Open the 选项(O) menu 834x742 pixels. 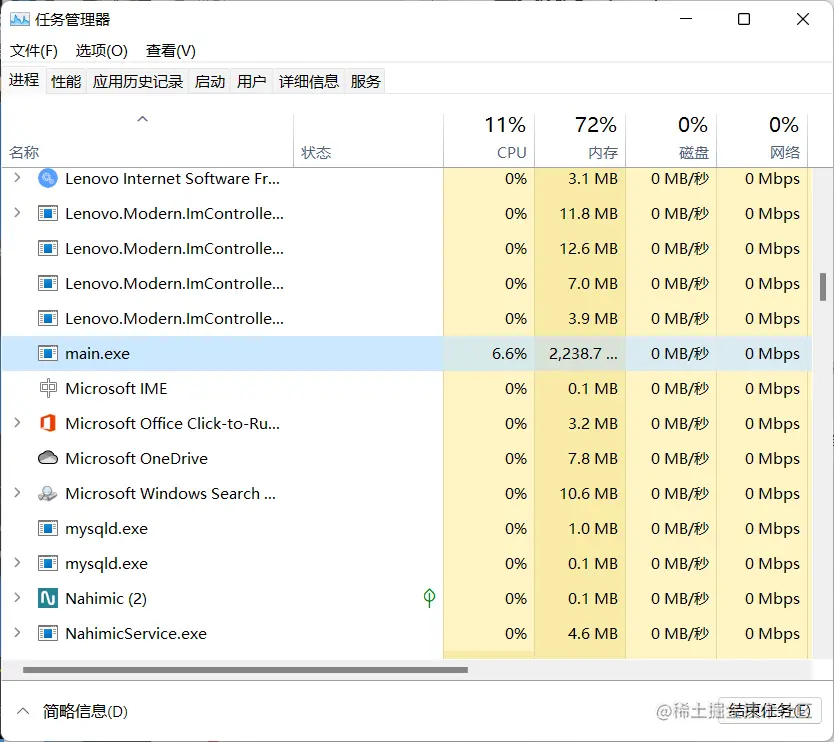click(x=102, y=51)
